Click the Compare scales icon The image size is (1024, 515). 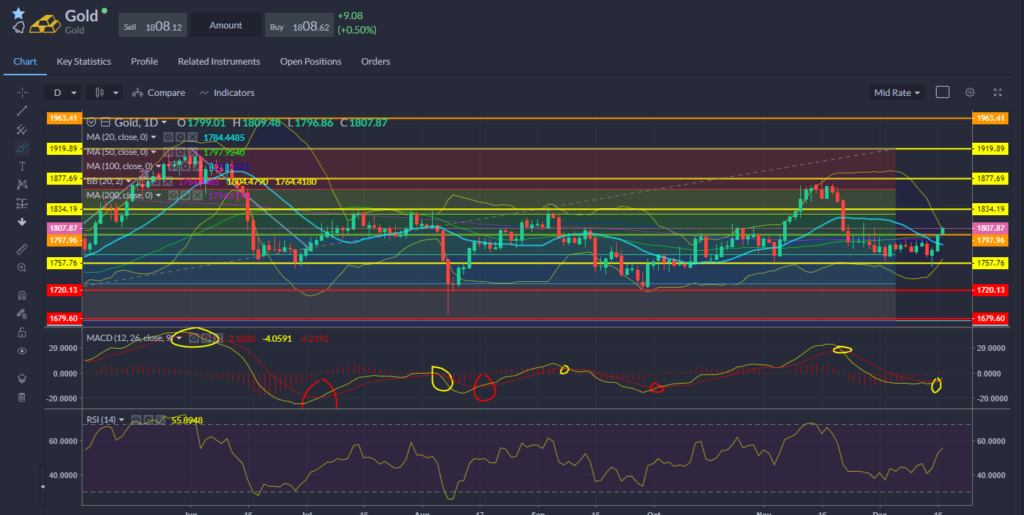(137, 93)
